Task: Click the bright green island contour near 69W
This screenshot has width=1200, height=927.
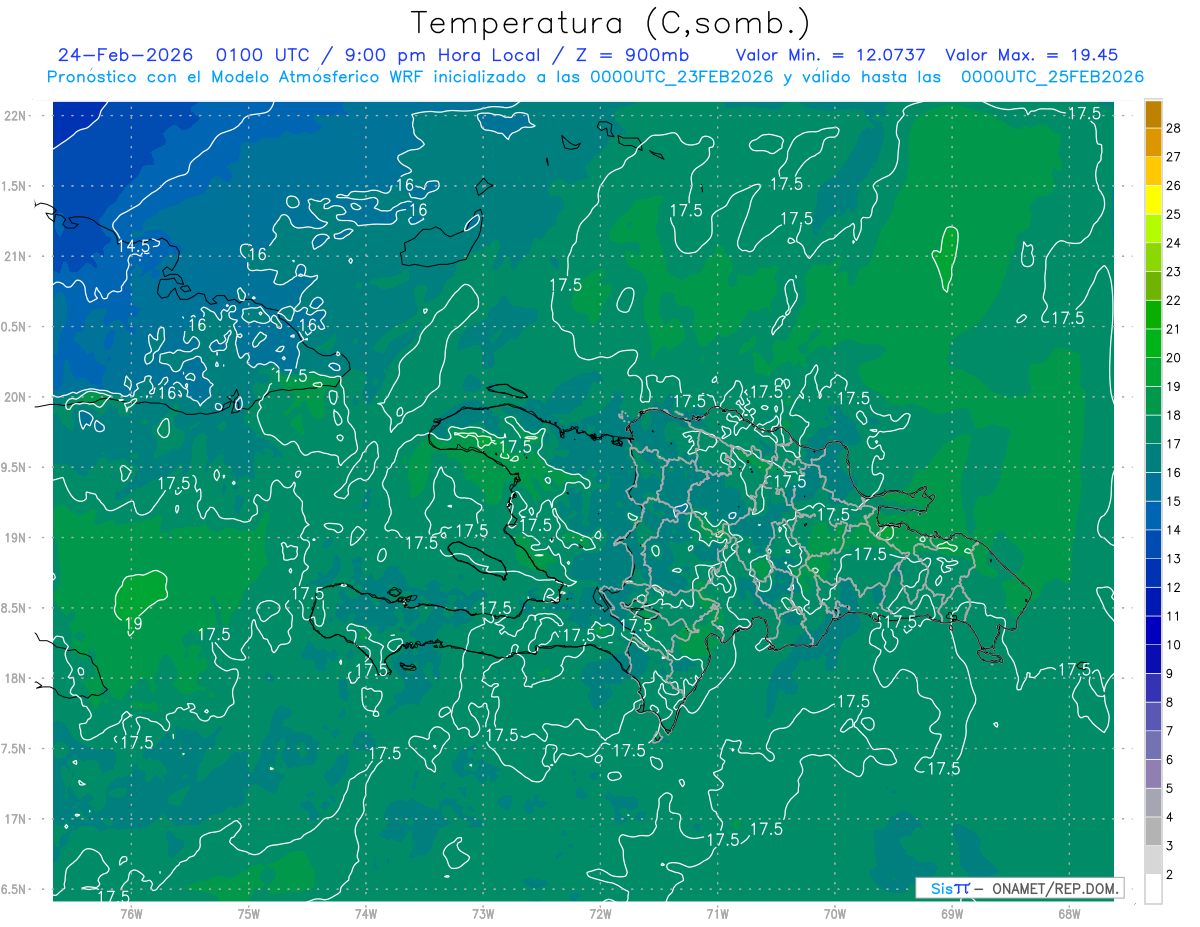Action: click(946, 258)
